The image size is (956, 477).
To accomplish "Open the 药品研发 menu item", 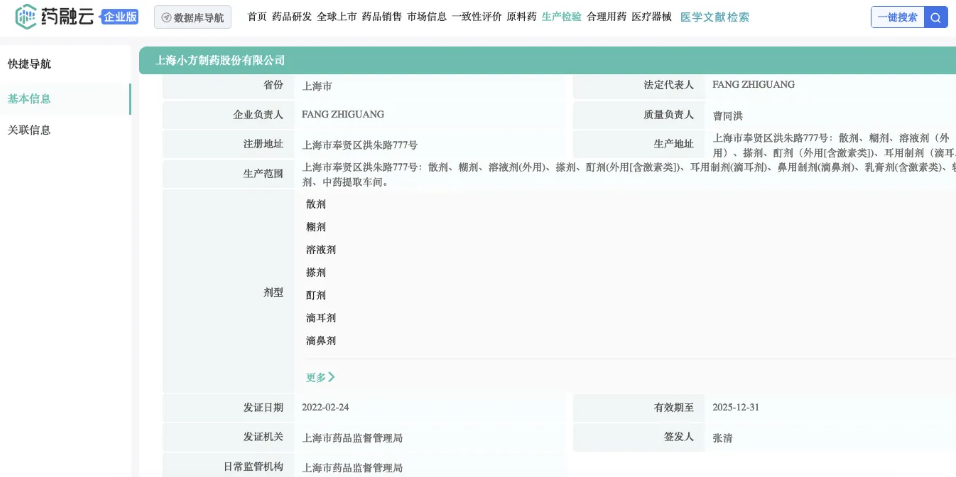I will tap(291, 17).
